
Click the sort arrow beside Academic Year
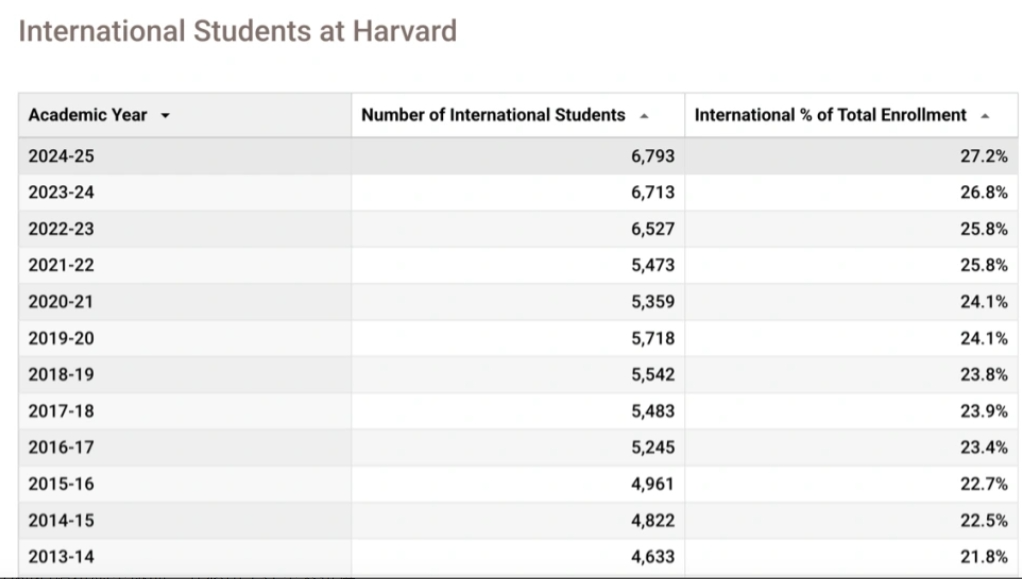coord(165,116)
